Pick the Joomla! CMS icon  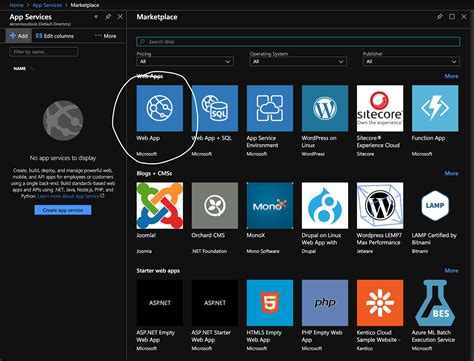[160, 206]
